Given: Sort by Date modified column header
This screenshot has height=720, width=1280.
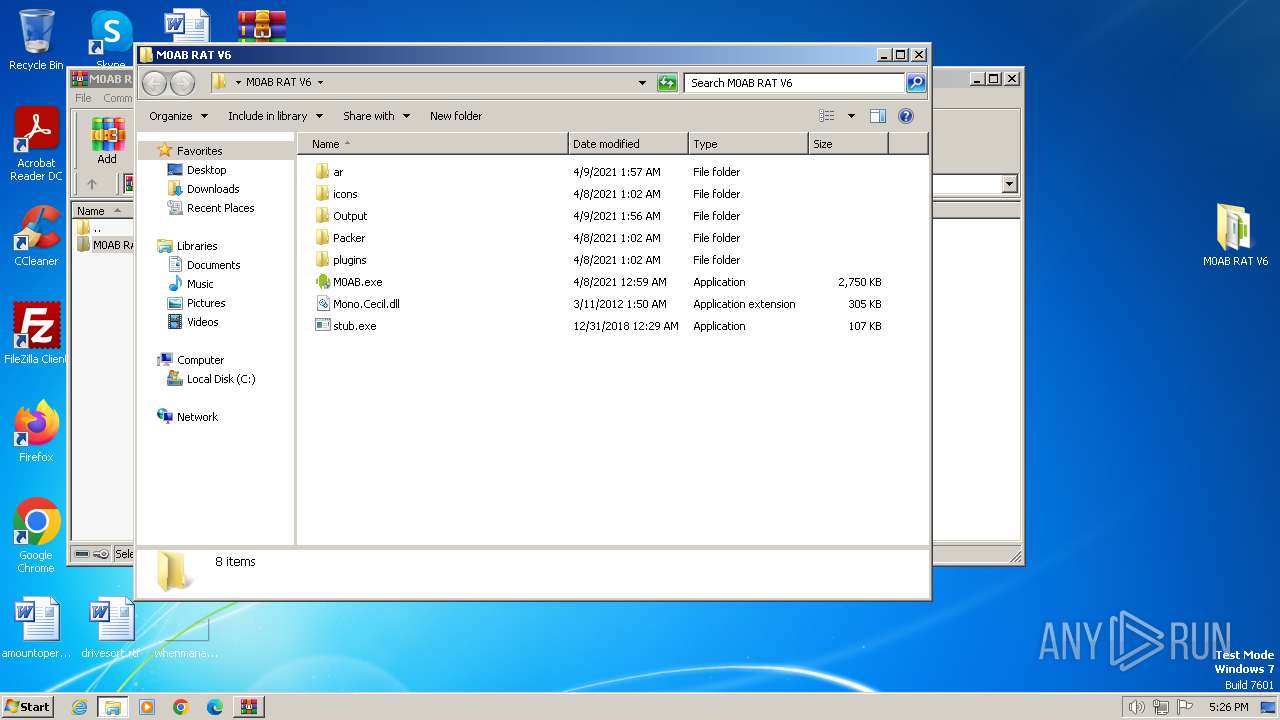Looking at the screenshot, I should pos(628,144).
